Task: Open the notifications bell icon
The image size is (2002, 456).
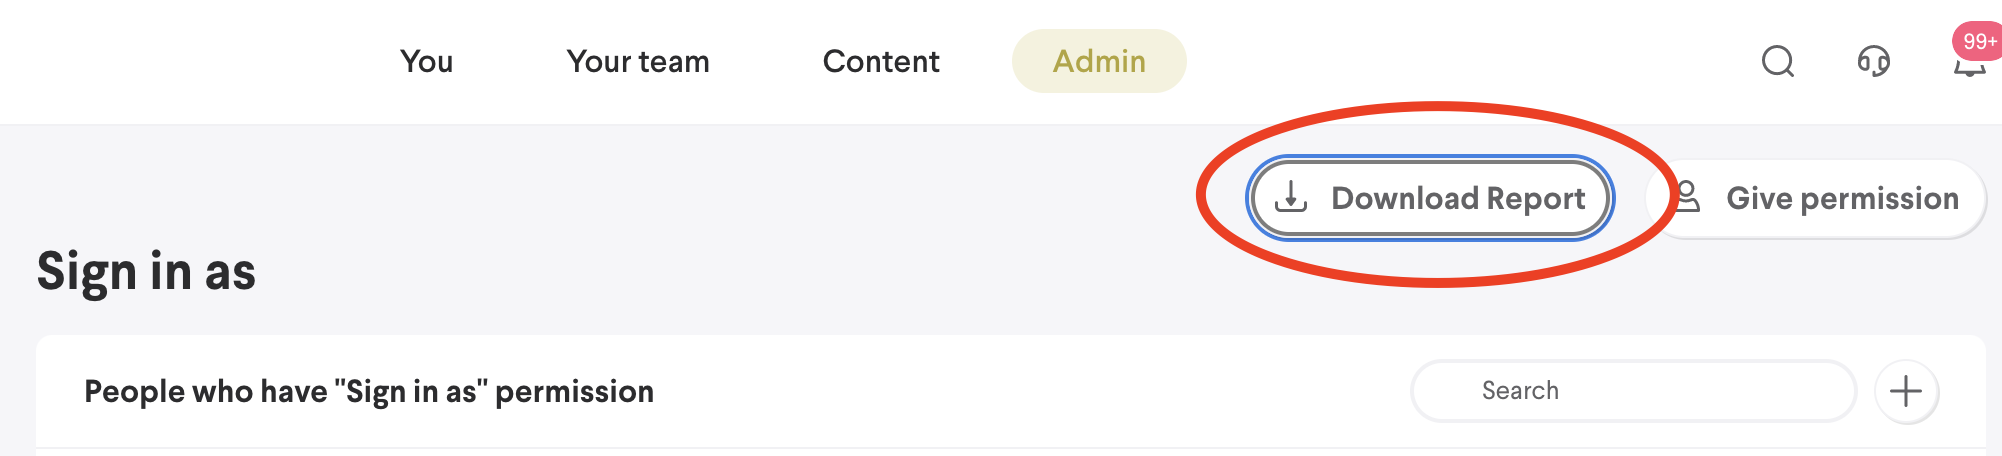Action: (1968, 68)
